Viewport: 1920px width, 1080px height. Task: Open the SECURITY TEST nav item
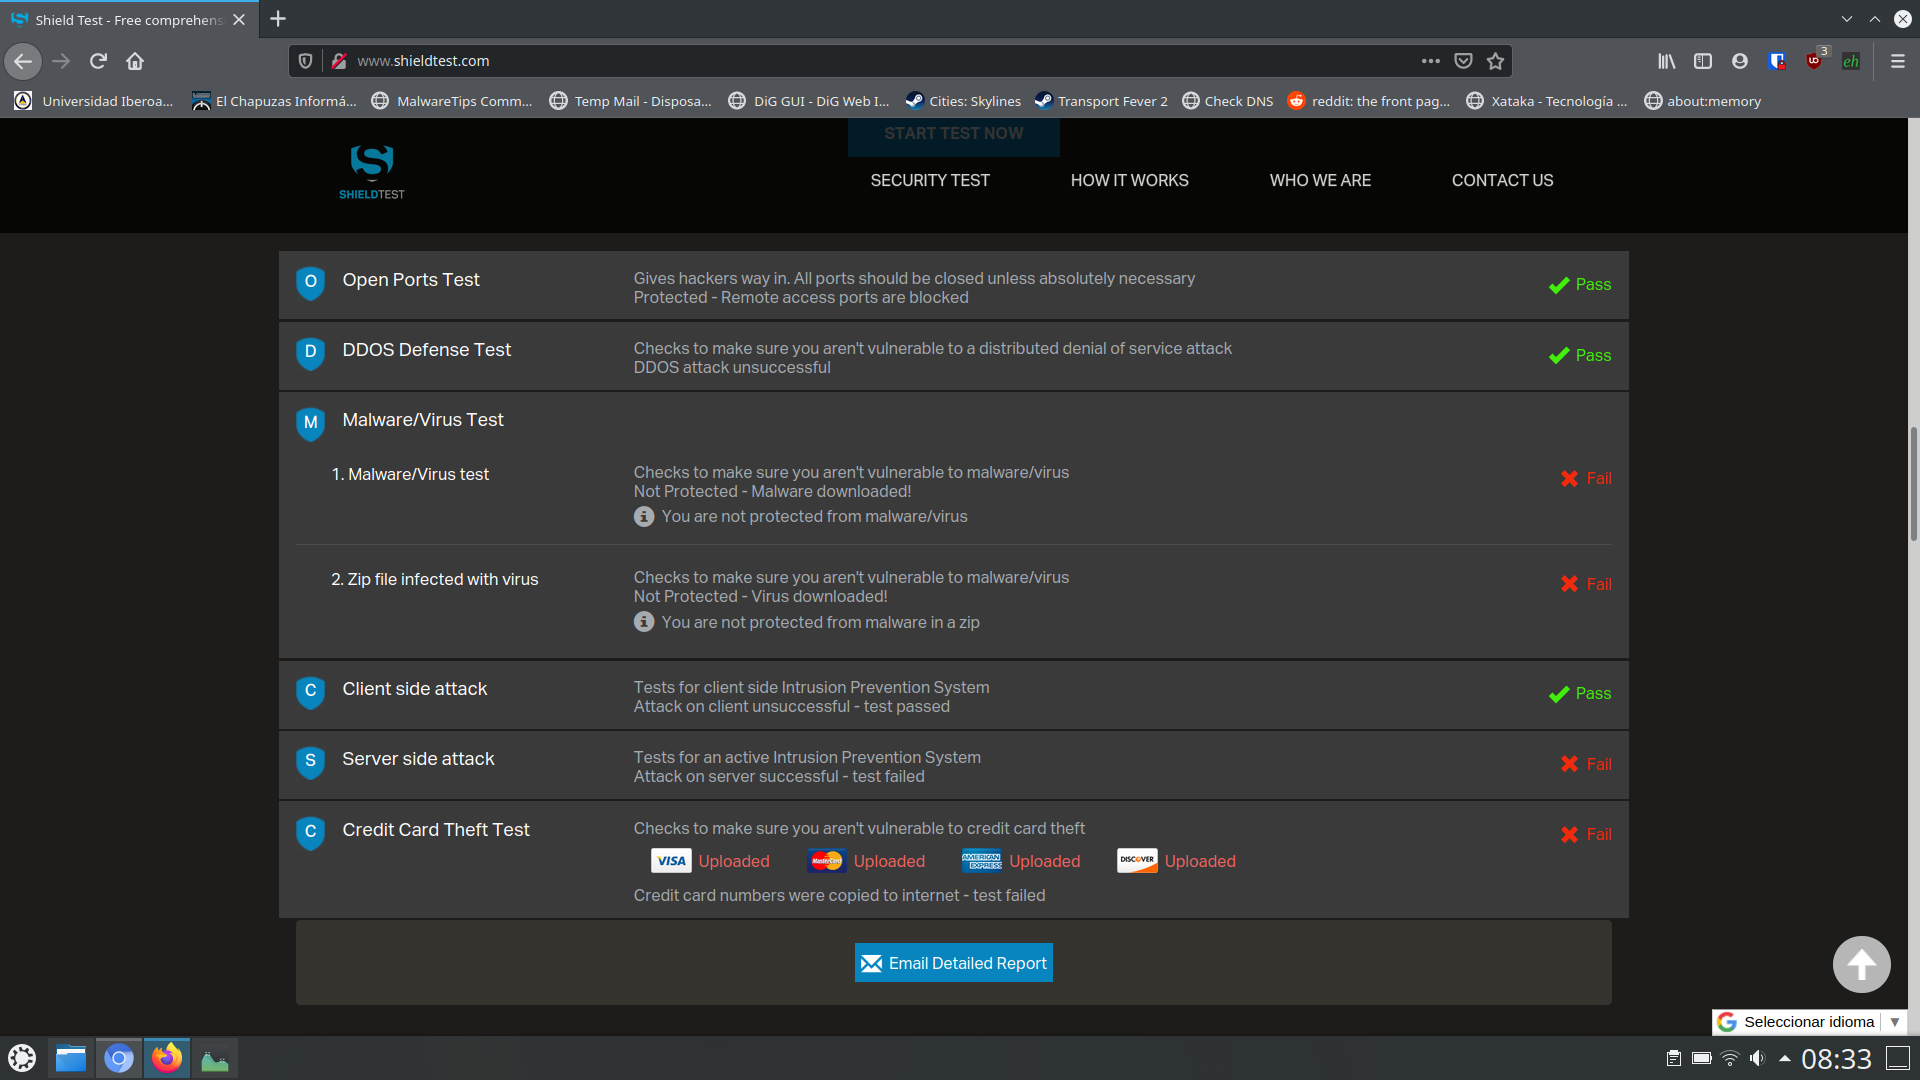click(929, 180)
